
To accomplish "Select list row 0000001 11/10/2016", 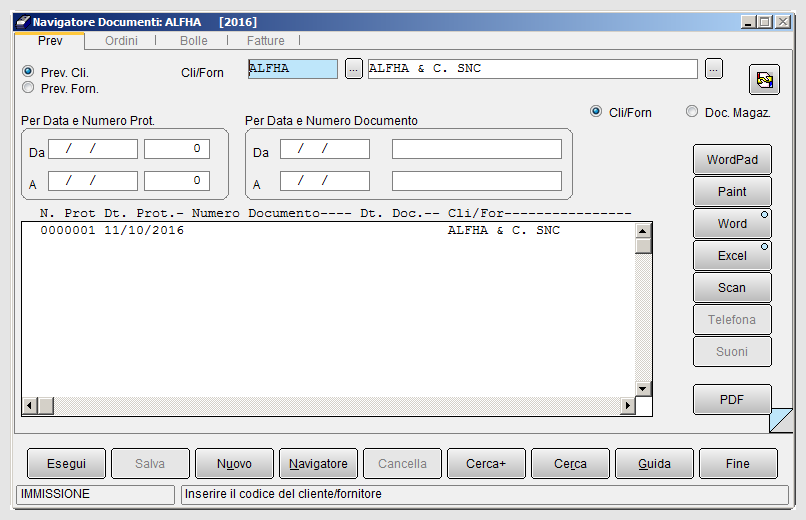I will pyautogui.click(x=328, y=230).
